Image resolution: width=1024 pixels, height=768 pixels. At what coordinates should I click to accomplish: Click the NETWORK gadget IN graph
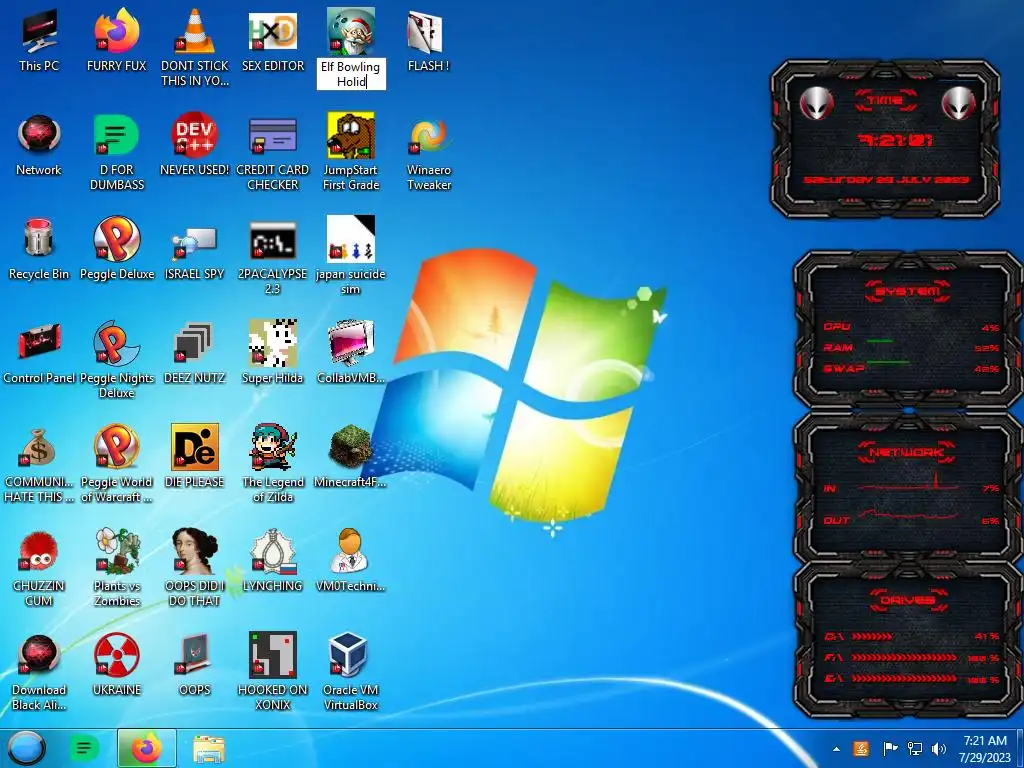(908, 482)
